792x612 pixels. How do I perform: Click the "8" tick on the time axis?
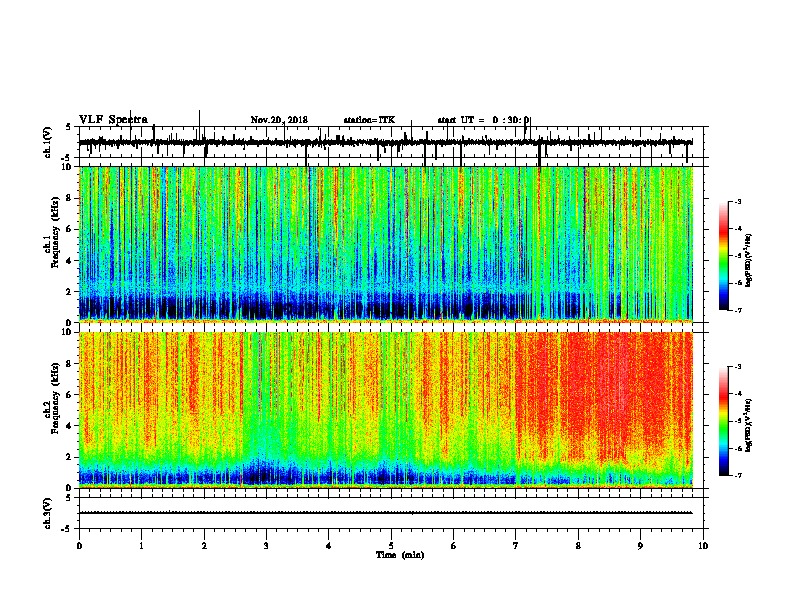(x=578, y=546)
